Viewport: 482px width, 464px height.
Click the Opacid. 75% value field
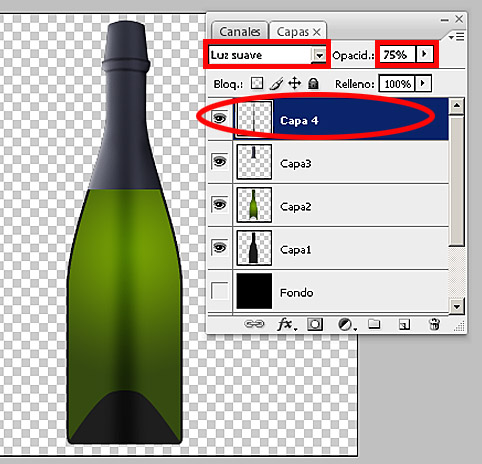pyautogui.click(x=397, y=54)
